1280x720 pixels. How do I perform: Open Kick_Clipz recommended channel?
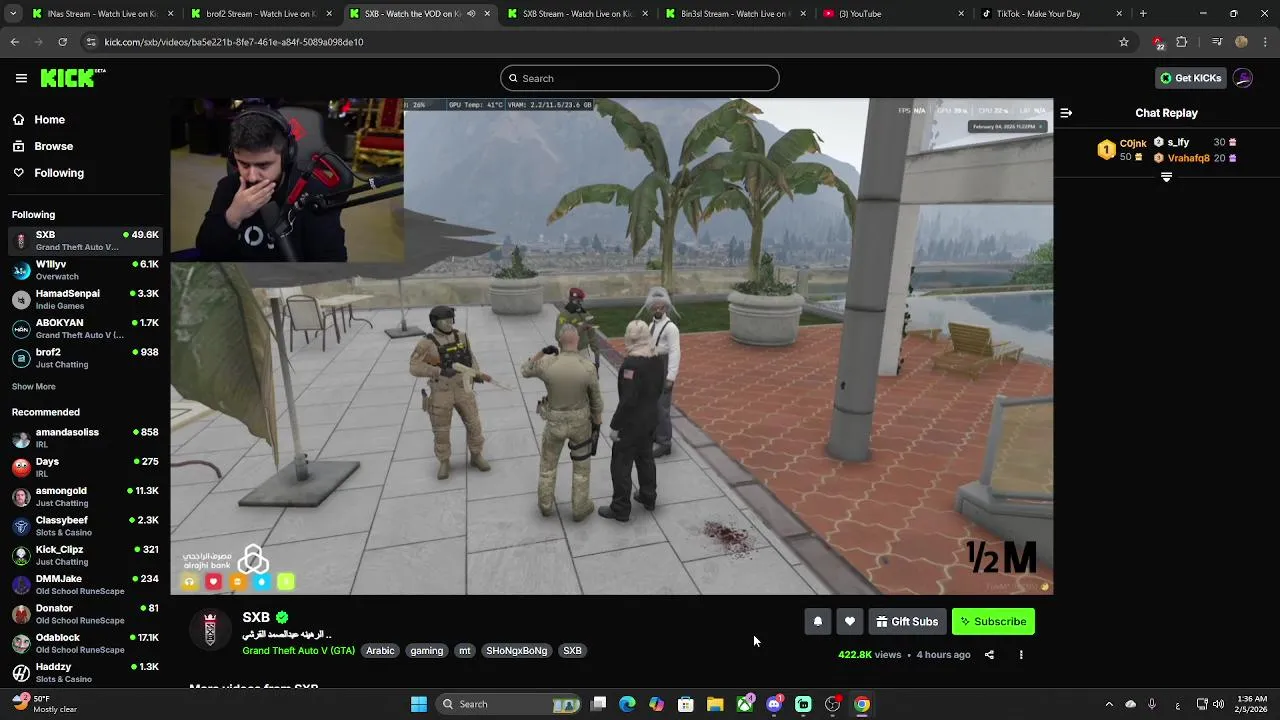[x=85, y=555]
